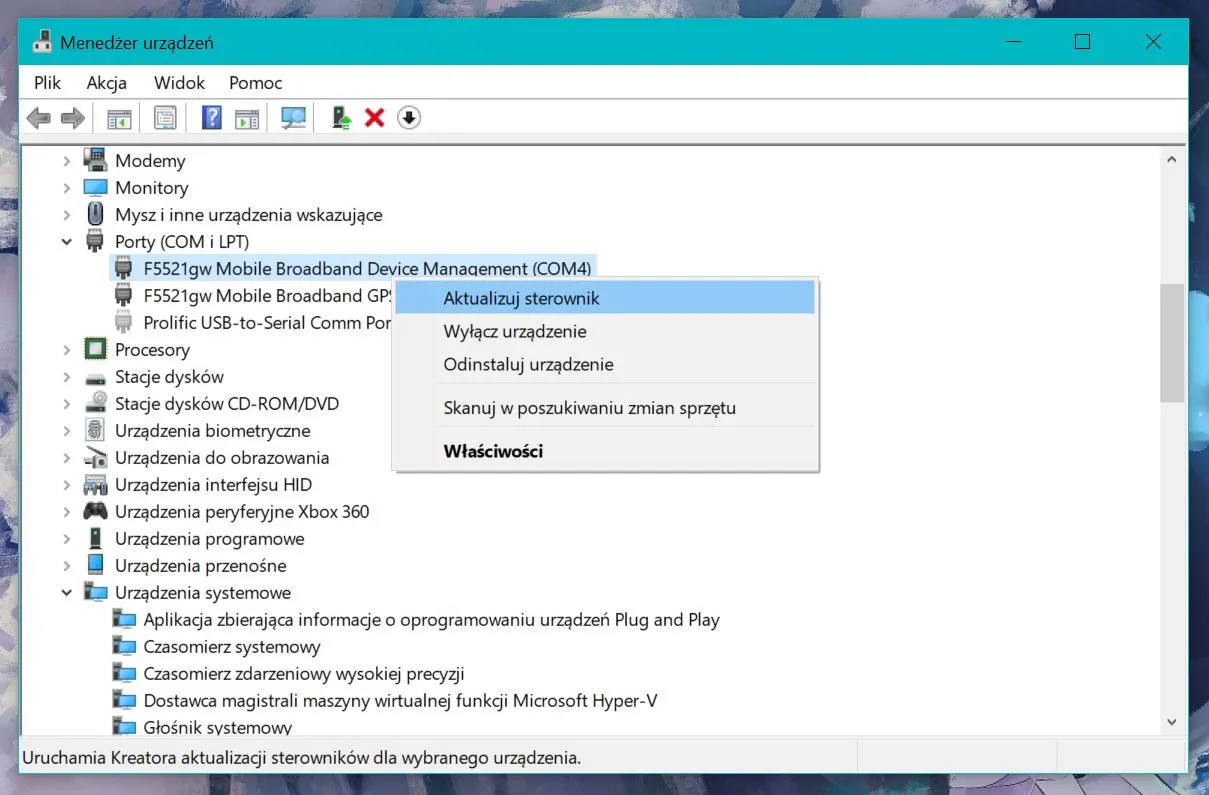1209x795 pixels.
Task: Click the Back arrow toolbar icon
Action: pyautogui.click(x=39, y=118)
